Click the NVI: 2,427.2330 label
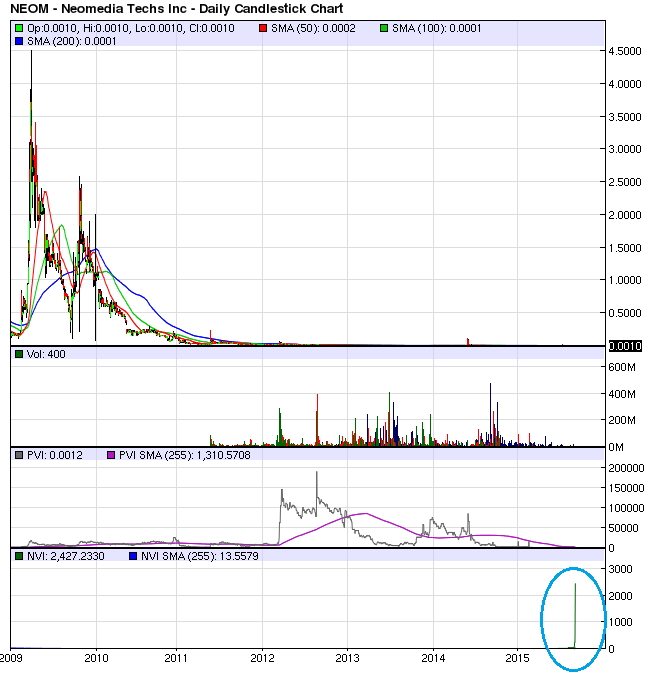The height and width of the screenshot is (689, 650). click(x=66, y=556)
